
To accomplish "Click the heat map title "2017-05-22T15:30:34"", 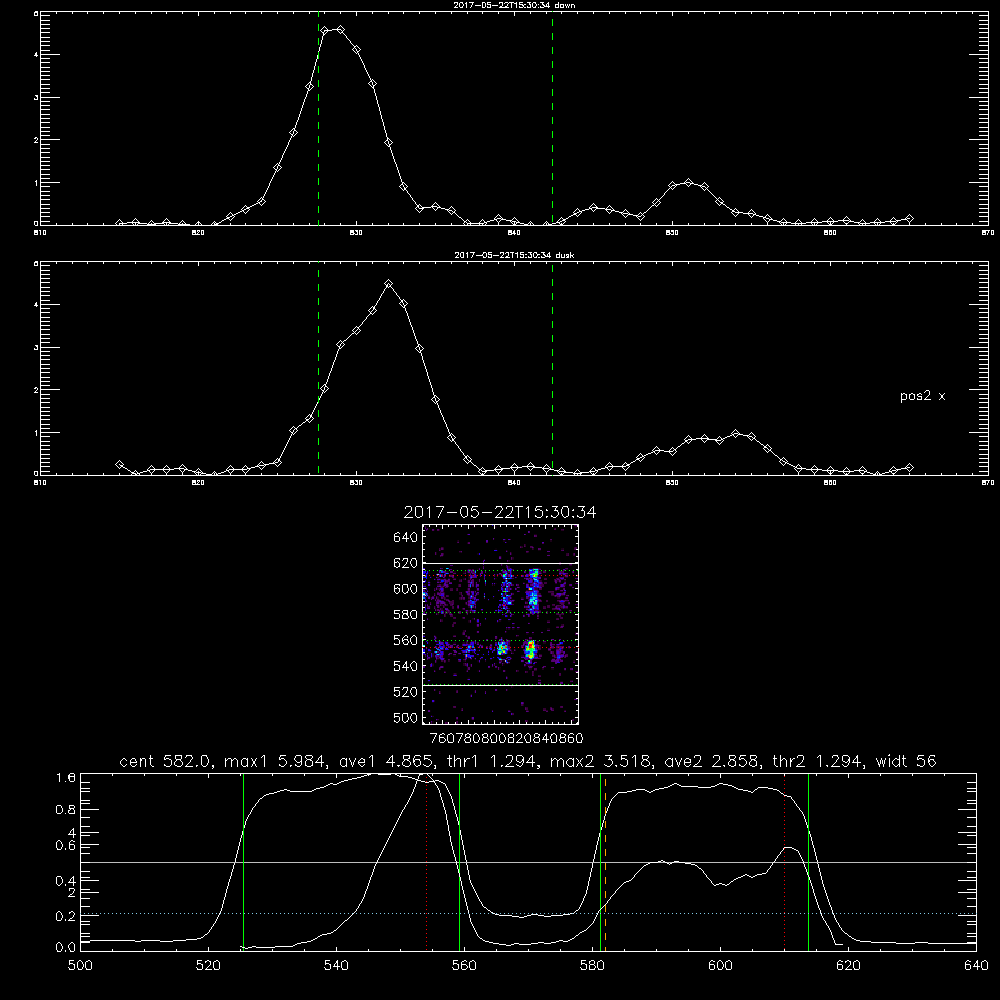I will pos(500,512).
